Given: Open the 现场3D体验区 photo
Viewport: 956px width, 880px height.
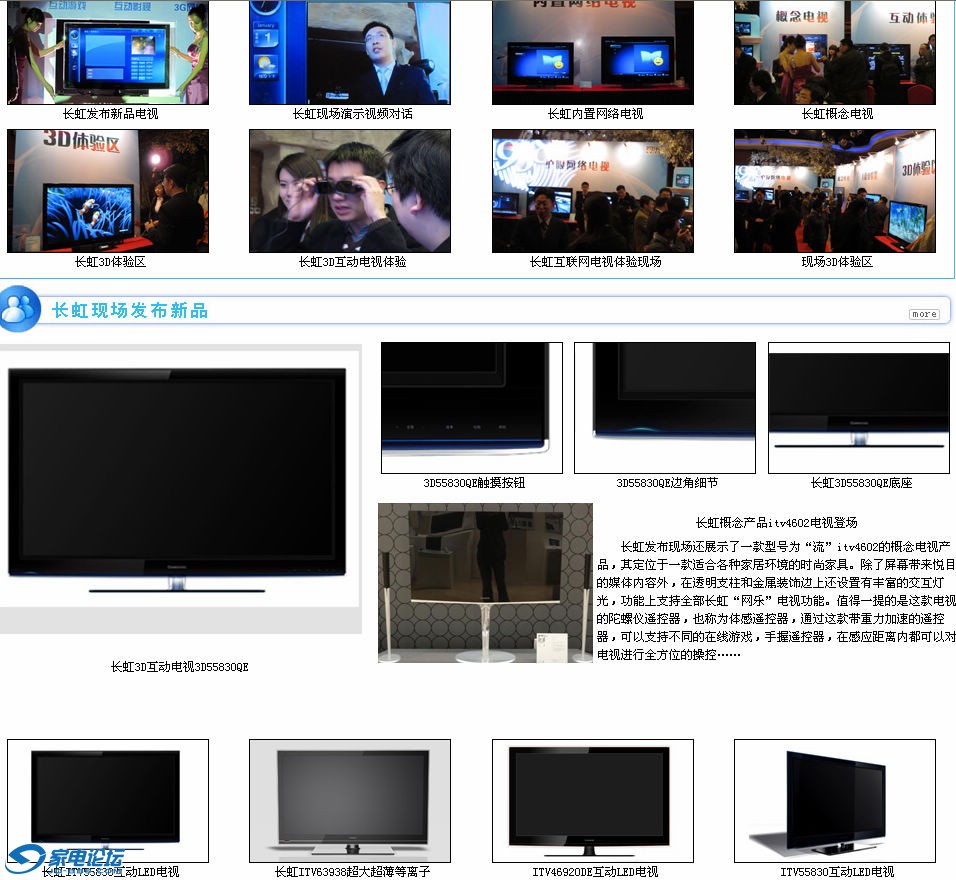Looking at the screenshot, I should [834, 190].
